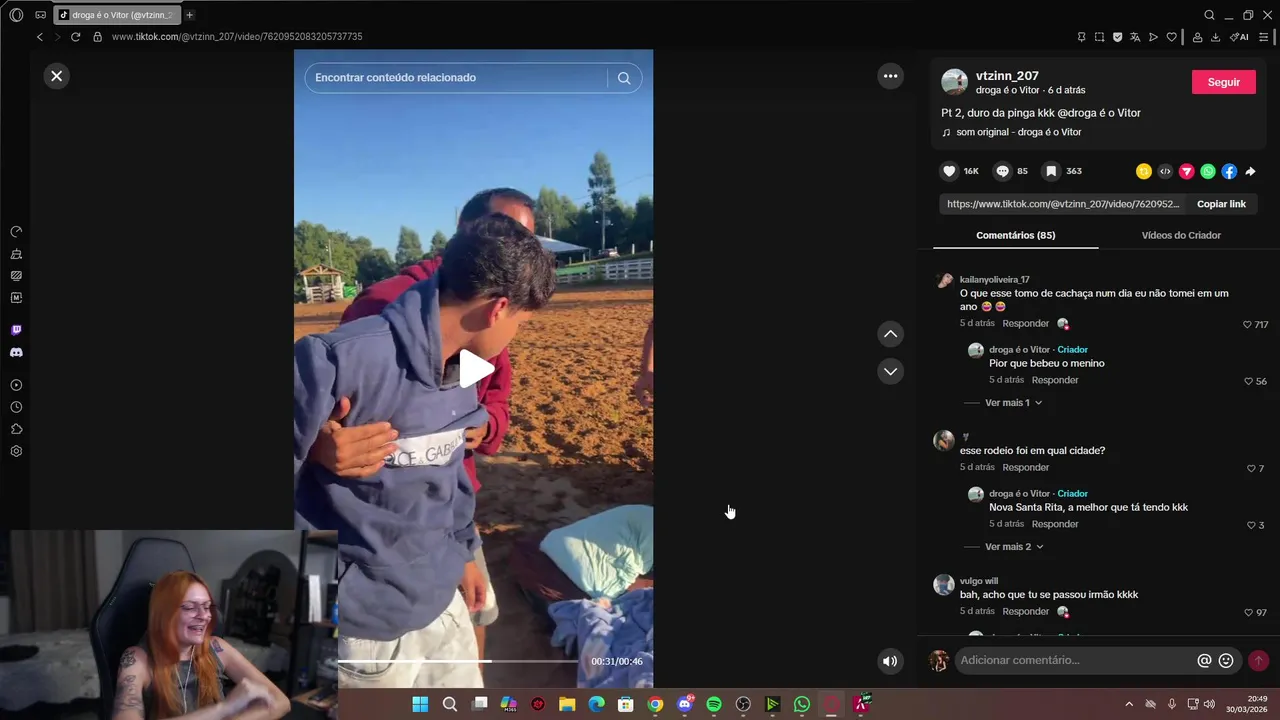Open the translate page icon
Image resolution: width=1280 pixels, height=720 pixels.
[x=1135, y=37]
